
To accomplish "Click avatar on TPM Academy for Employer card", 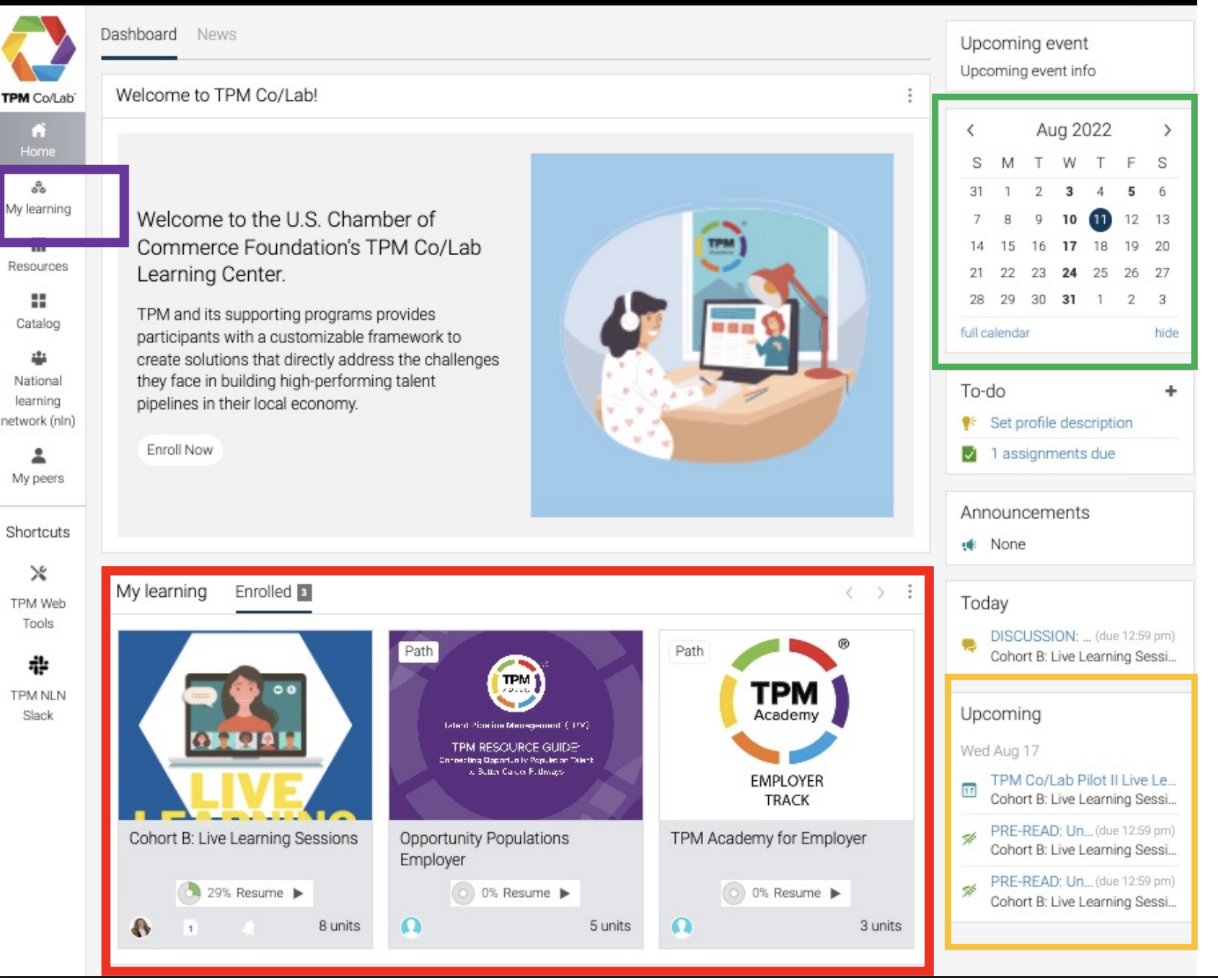I will [x=682, y=928].
